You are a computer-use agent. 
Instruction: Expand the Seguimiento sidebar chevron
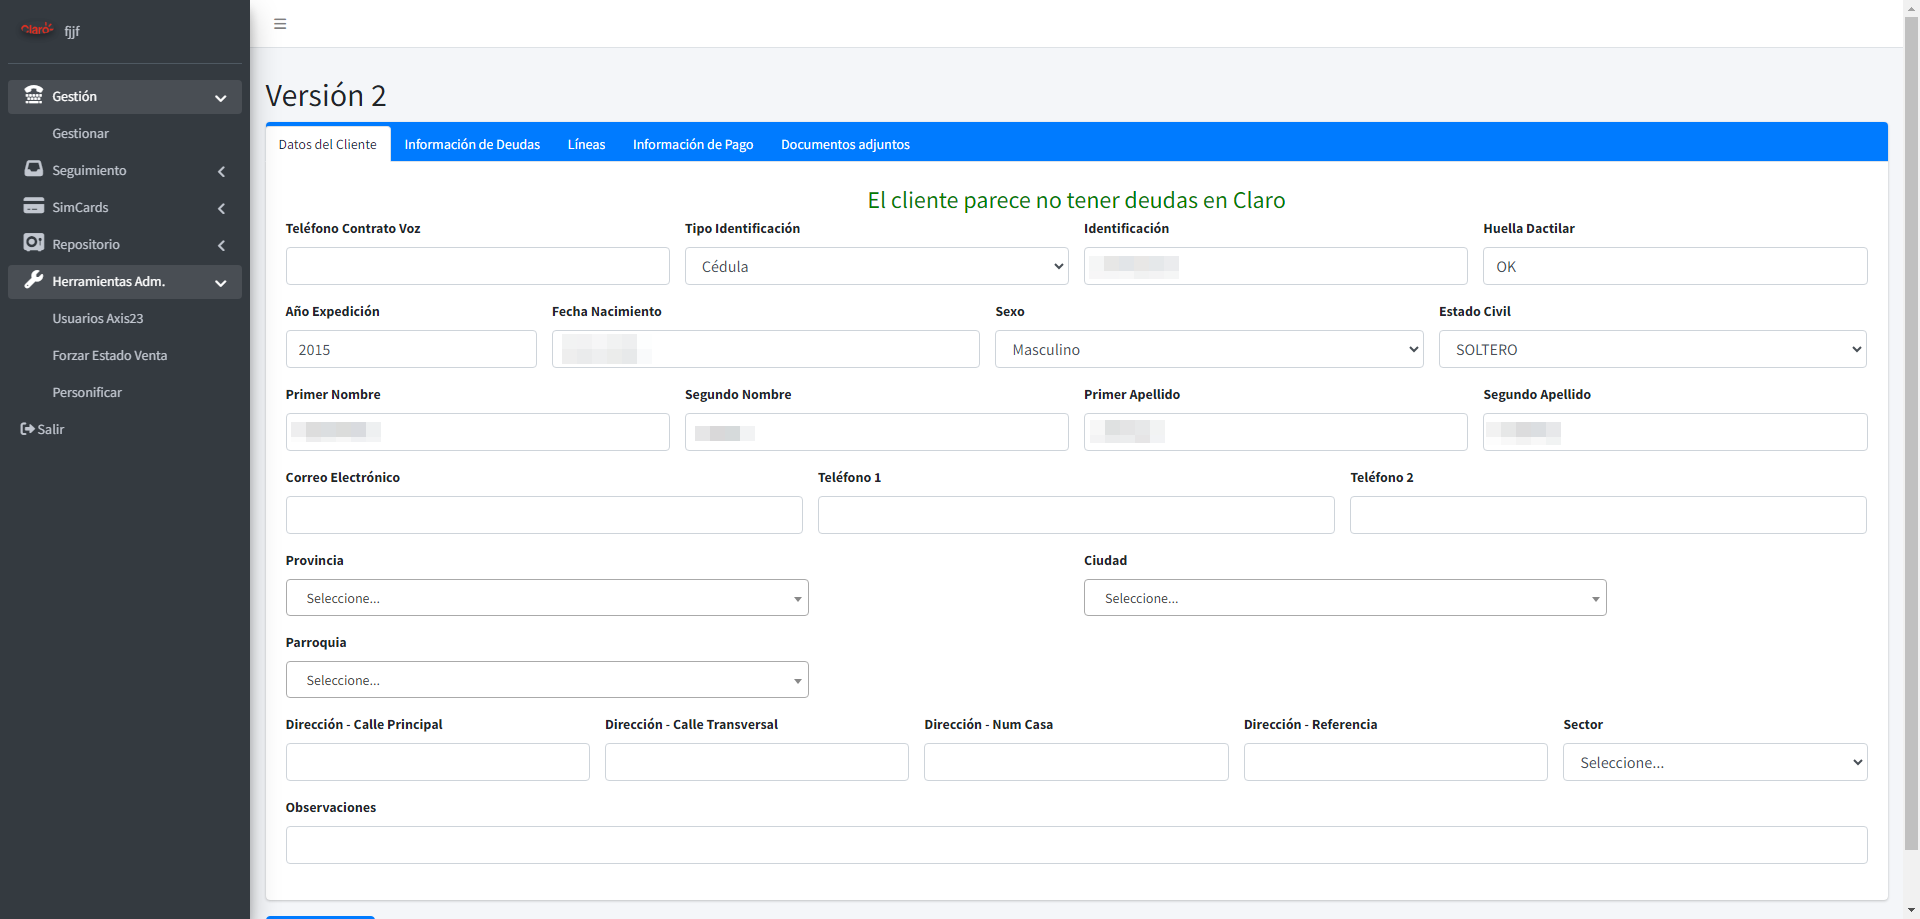click(x=221, y=171)
